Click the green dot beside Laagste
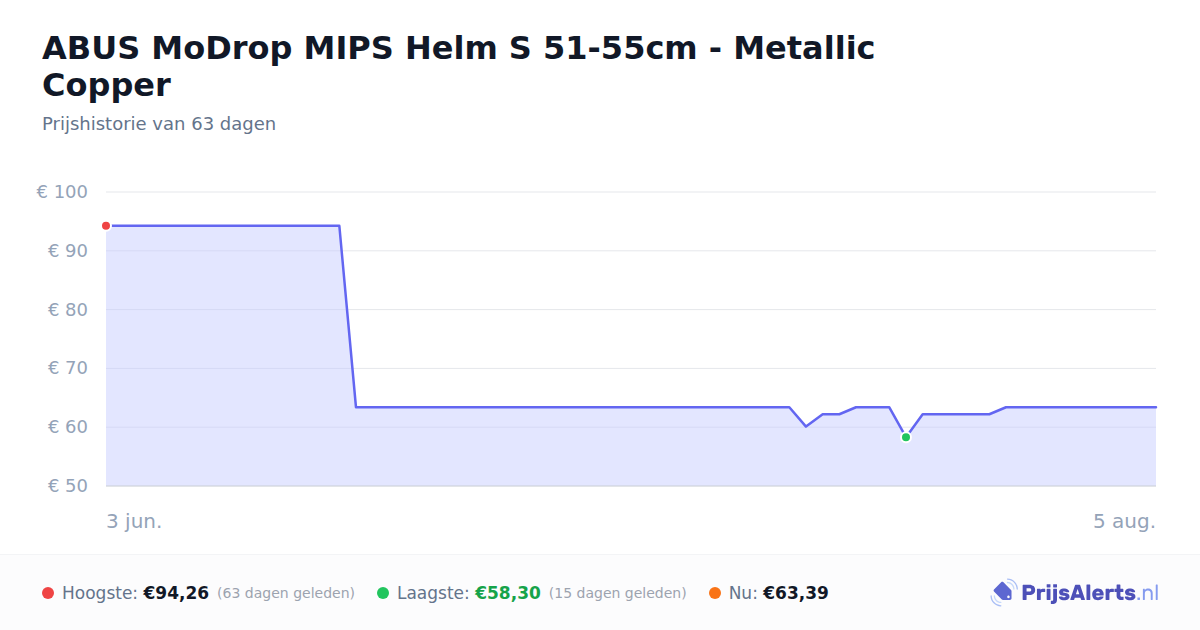The image size is (1200, 630). point(383,593)
